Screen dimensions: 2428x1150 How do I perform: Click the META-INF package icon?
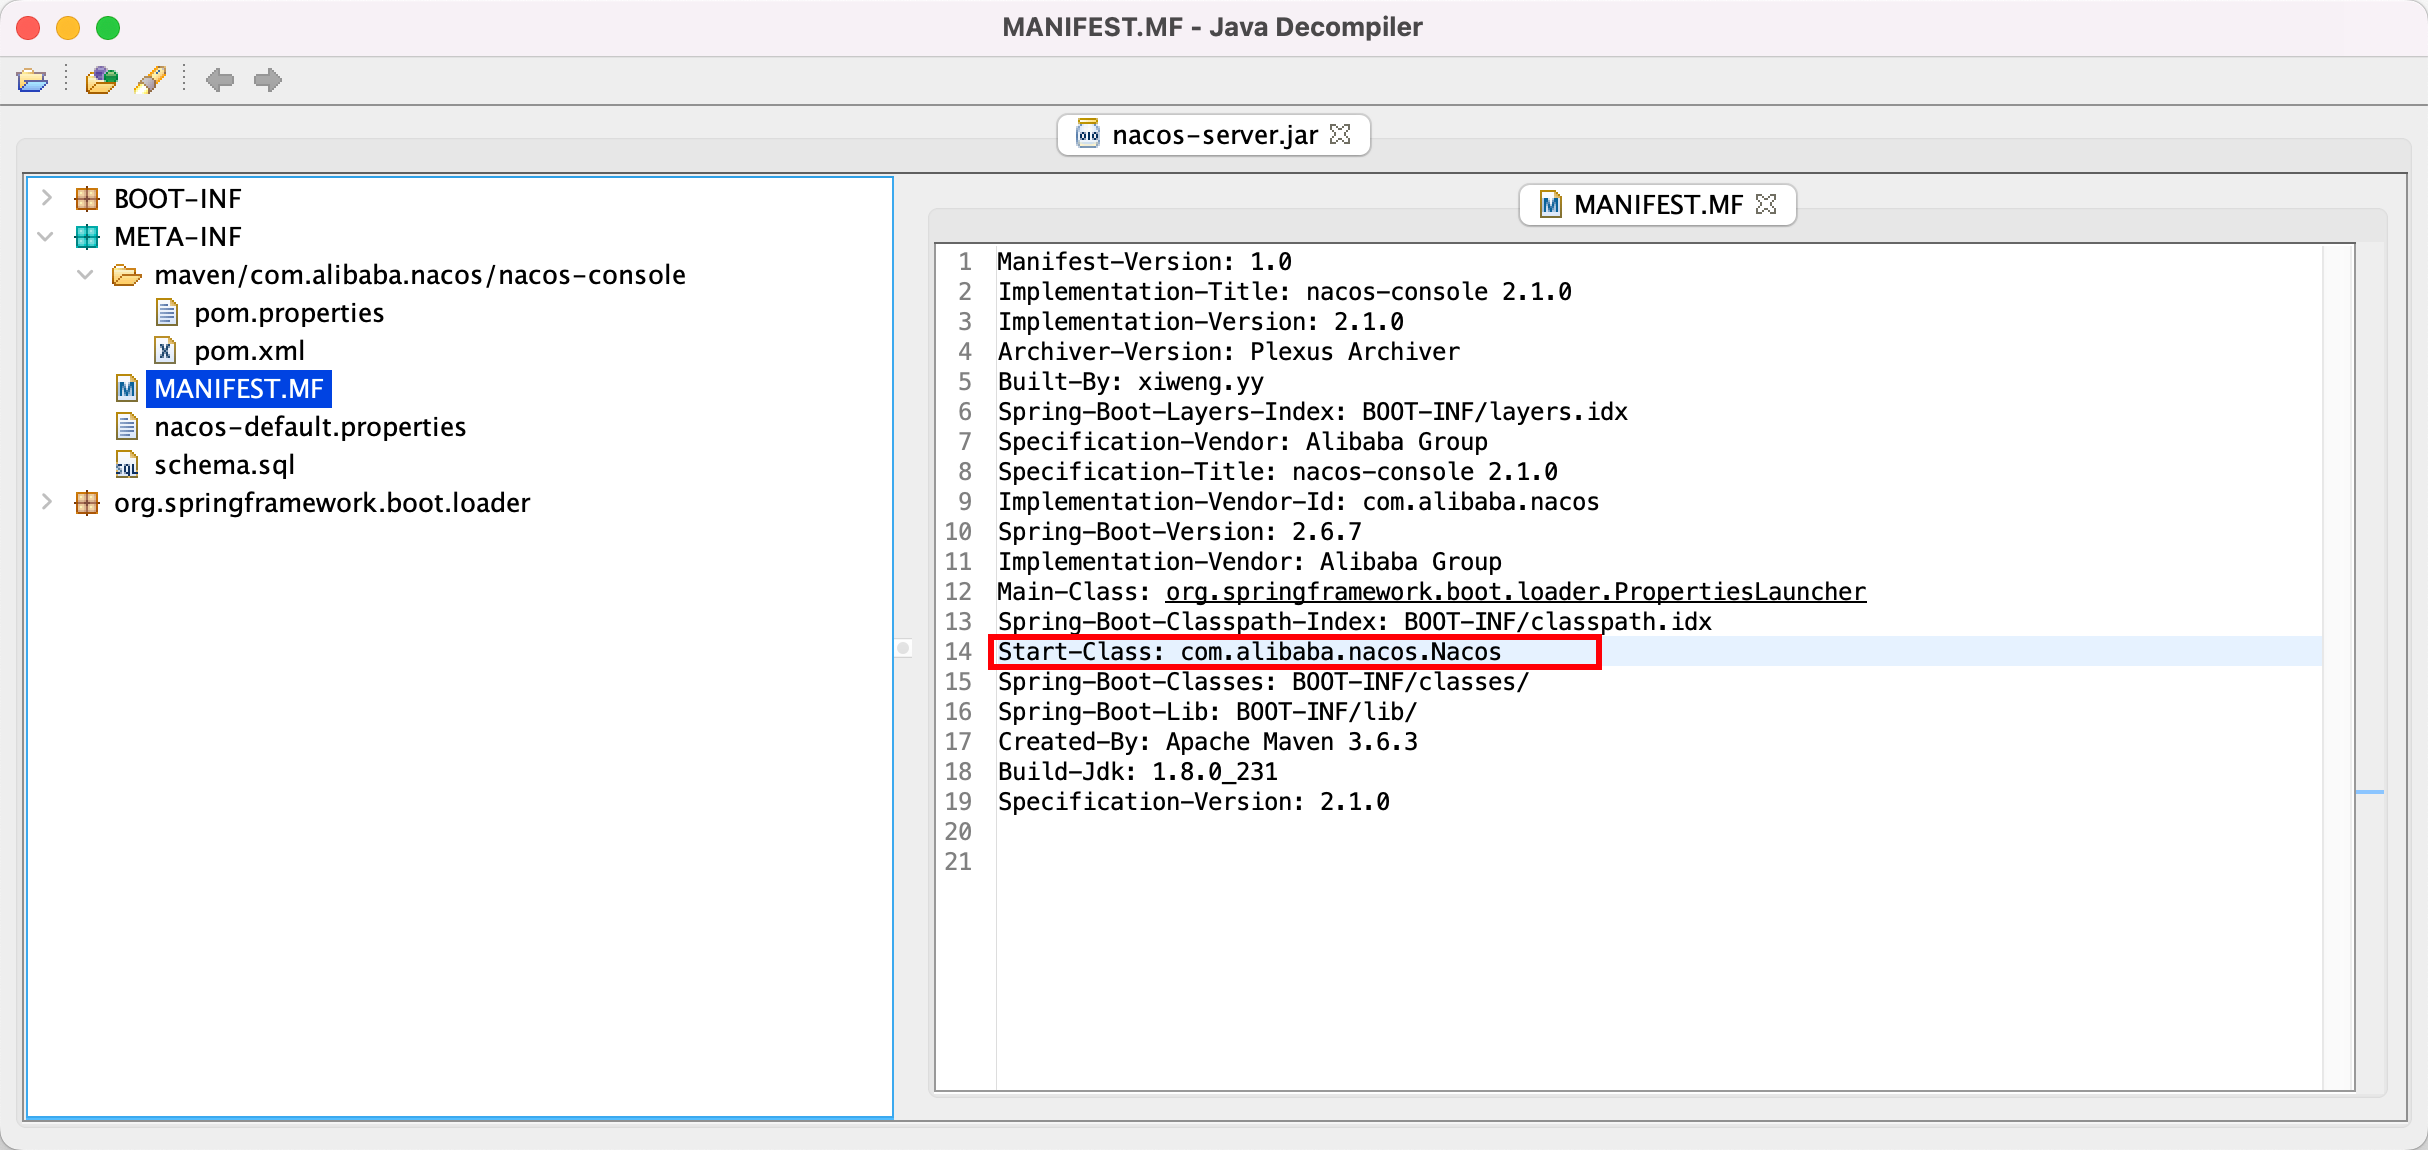pos(87,237)
